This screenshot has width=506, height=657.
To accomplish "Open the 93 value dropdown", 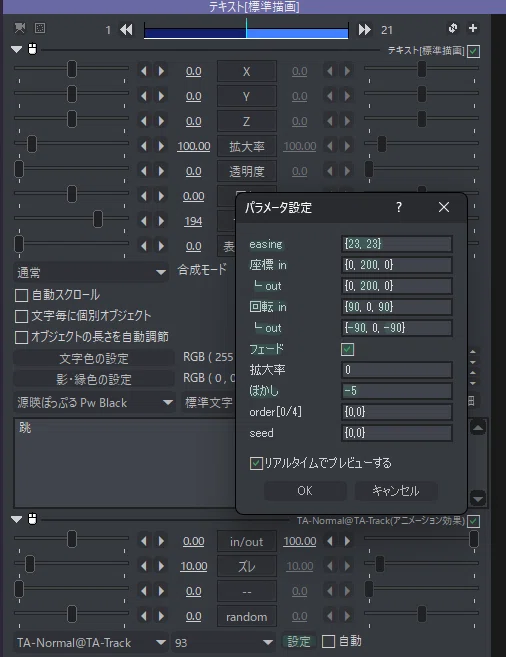I will click(x=224, y=642).
